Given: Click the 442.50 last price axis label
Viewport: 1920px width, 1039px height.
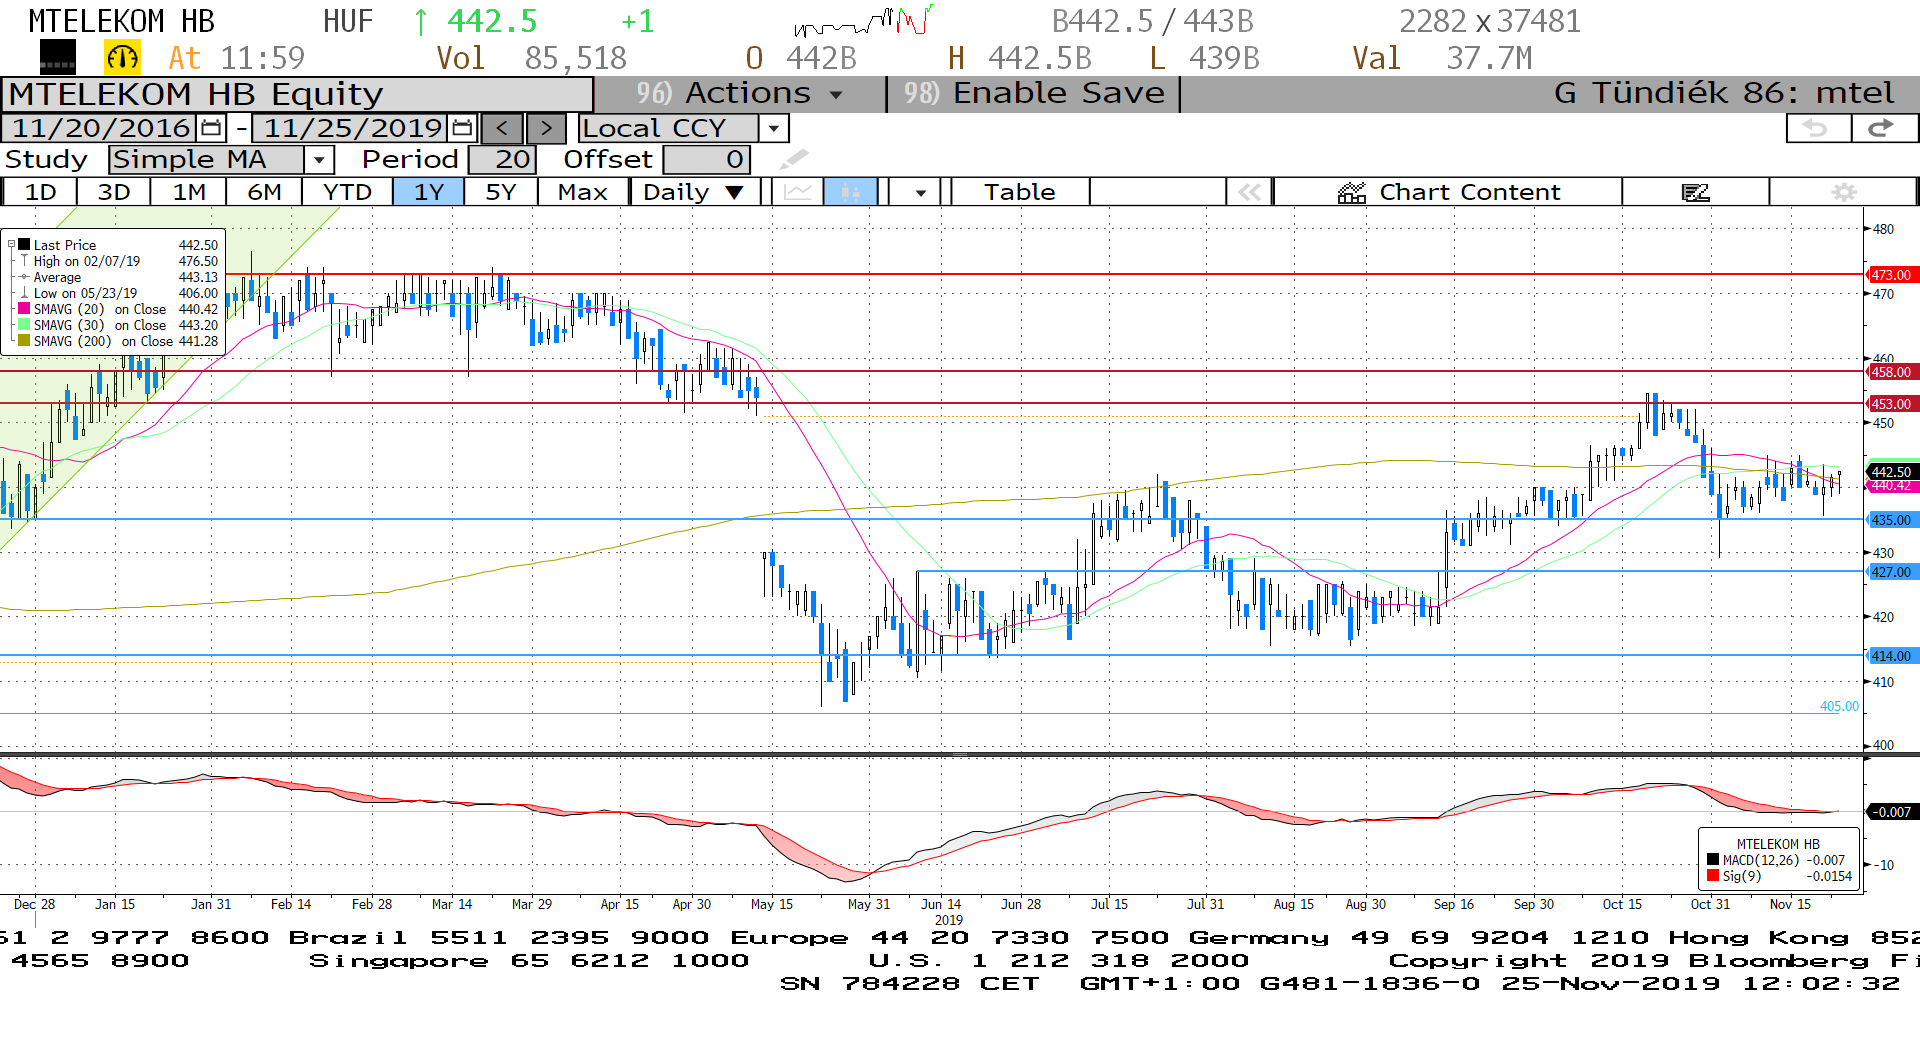Looking at the screenshot, I should click(x=1891, y=471).
